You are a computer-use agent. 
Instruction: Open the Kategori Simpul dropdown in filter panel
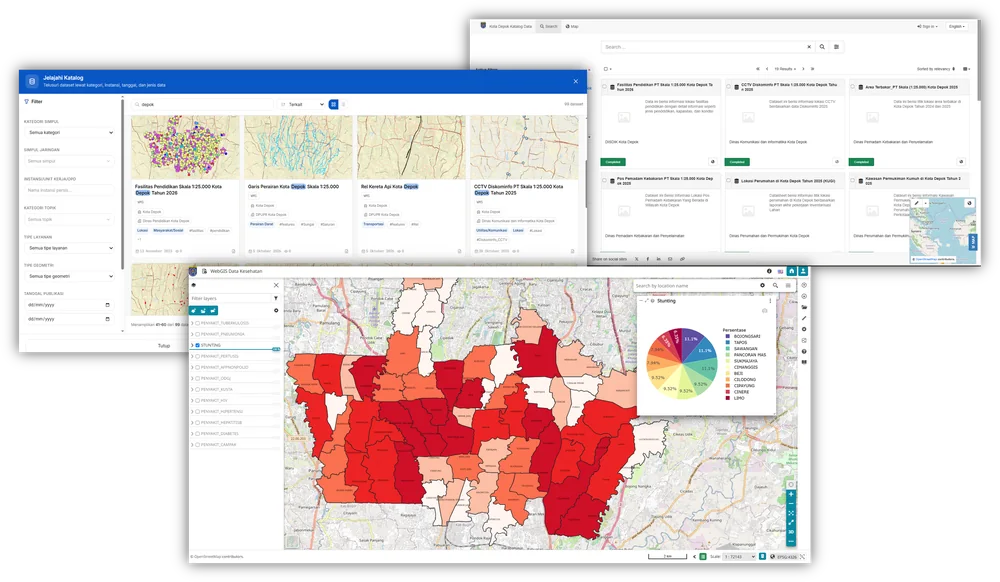[x=70, y=133]
